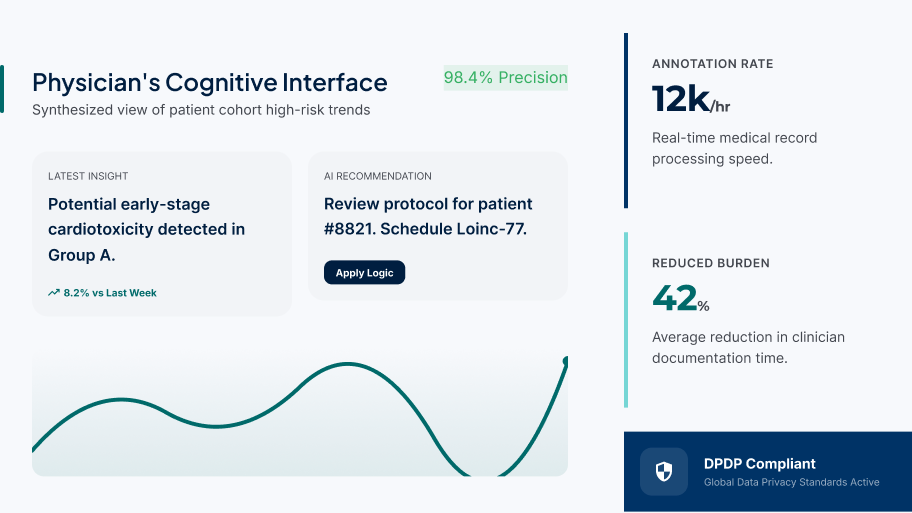The height and width of the screenshot is (513, 912).
Task: Click the trending-up arrow icon beside 8.2%
Action: pyautogui.click(x=54, y=293)
